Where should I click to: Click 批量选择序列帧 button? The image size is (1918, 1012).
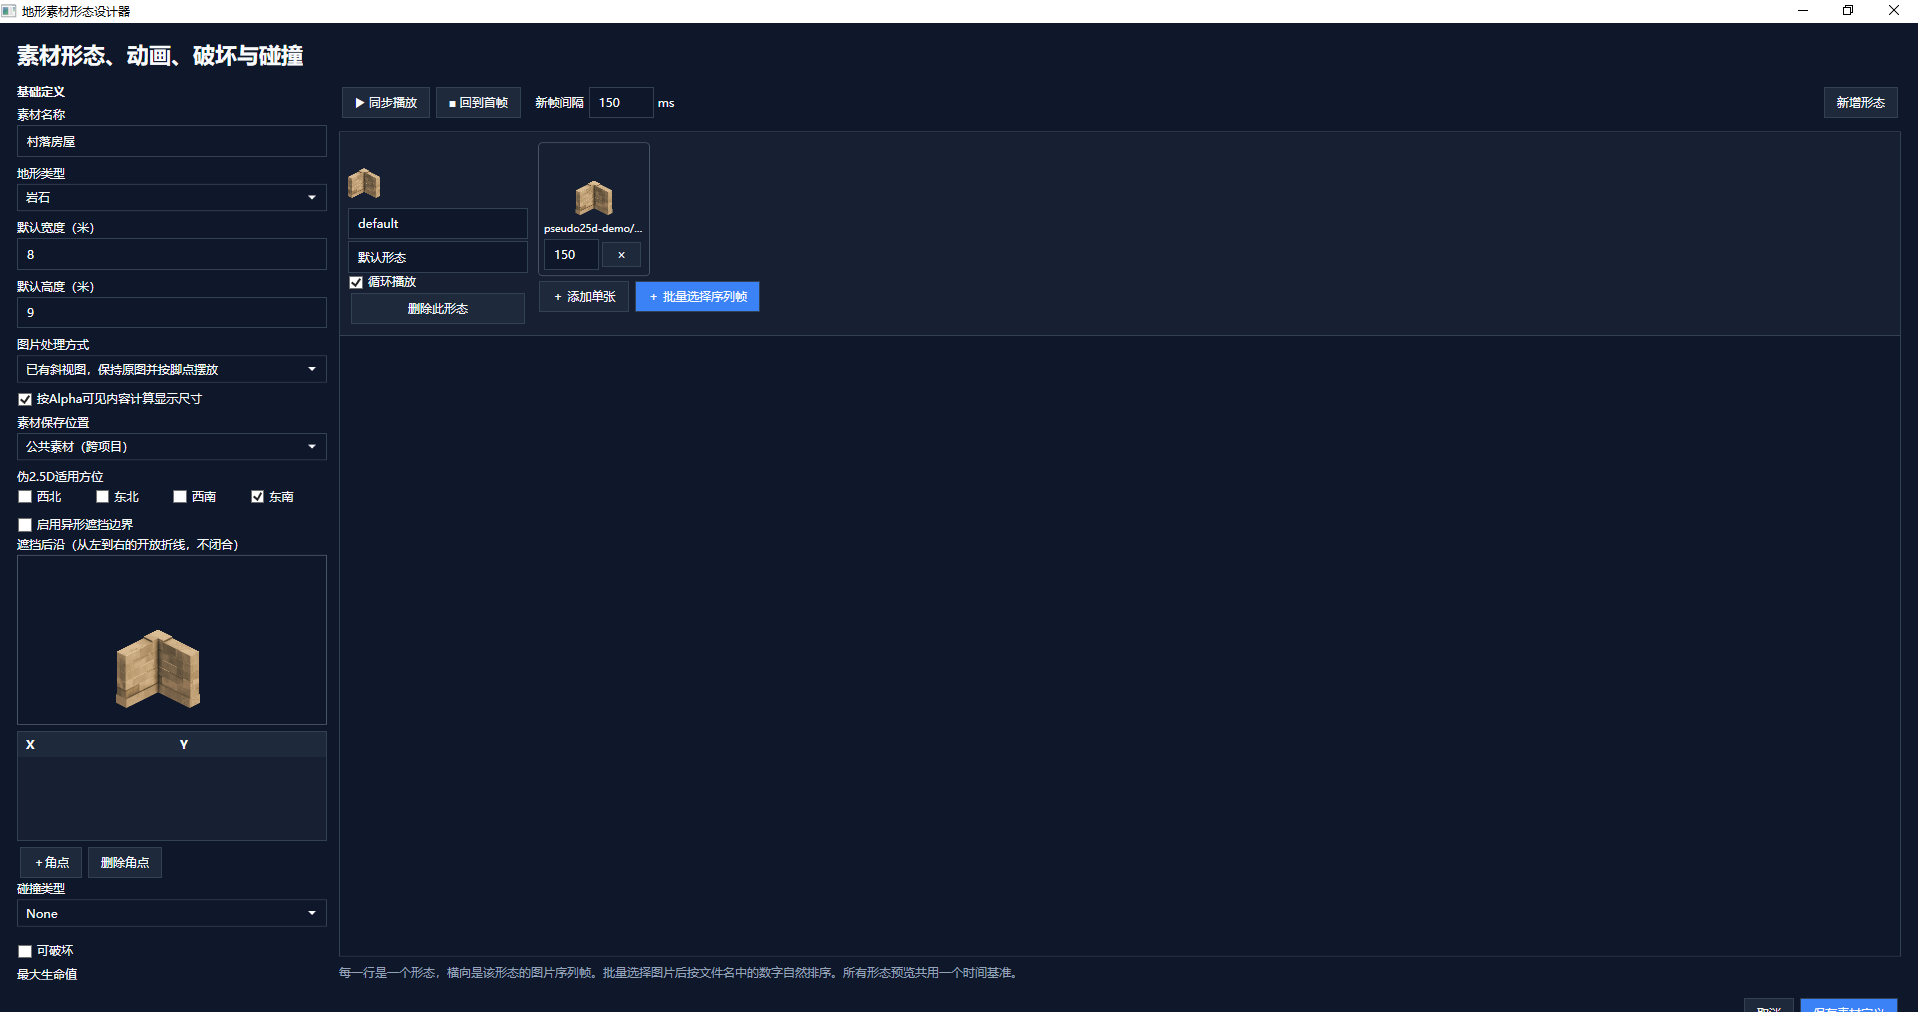point(697,297)
